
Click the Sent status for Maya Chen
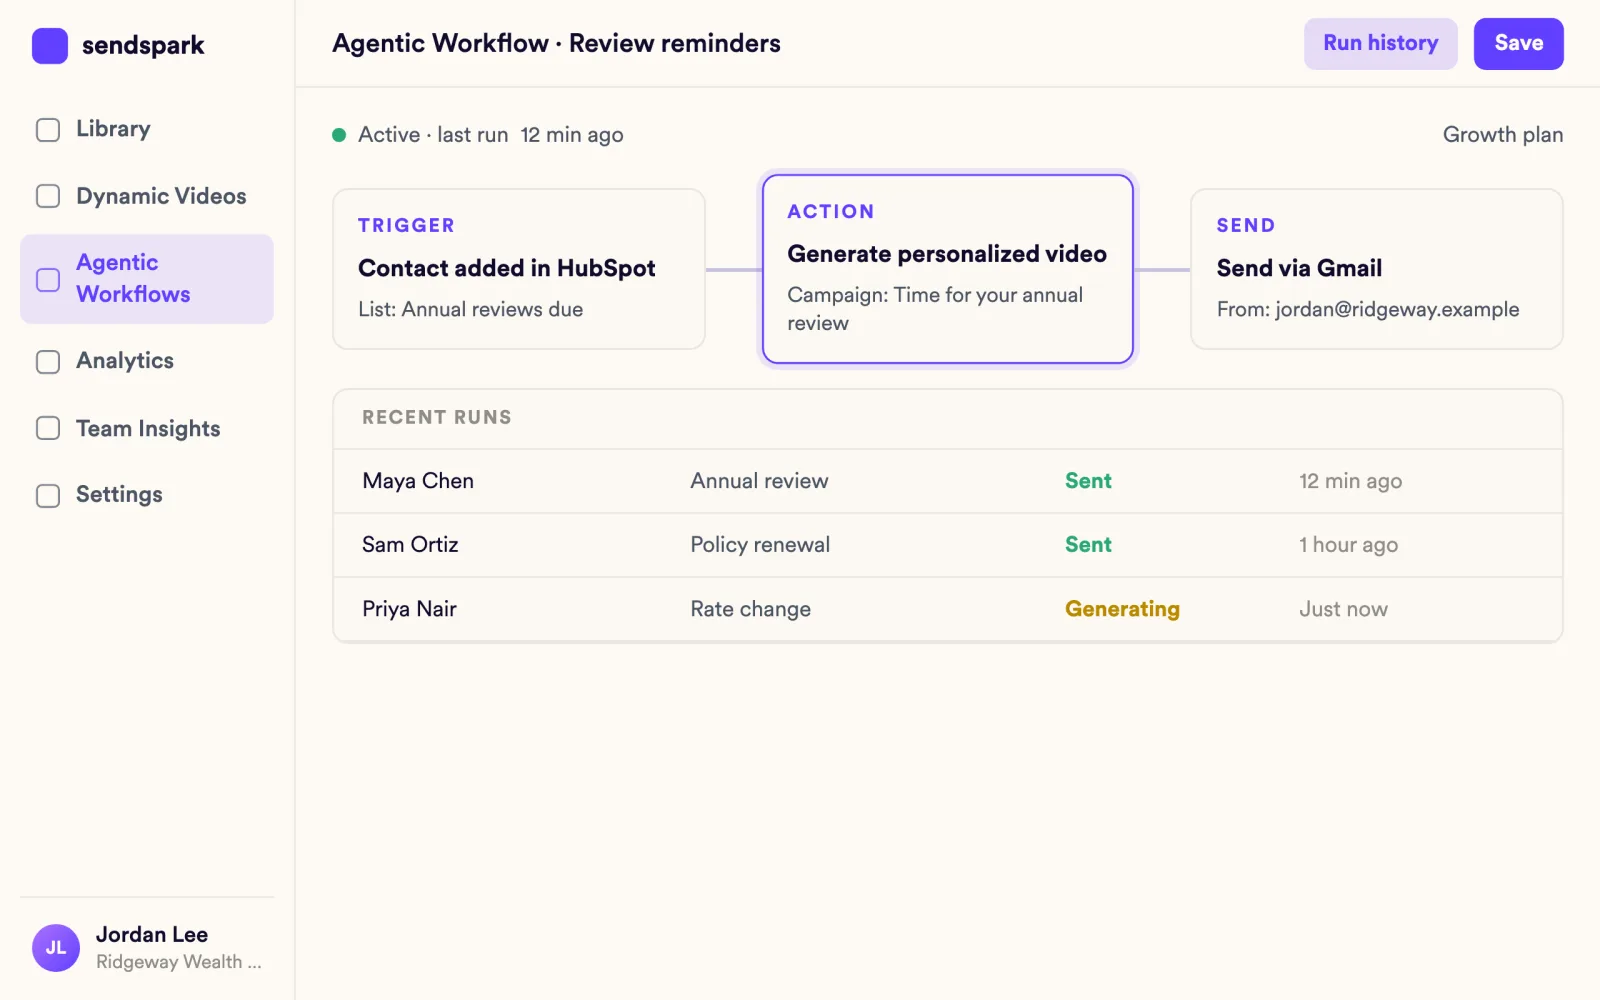click(1088, 481)
